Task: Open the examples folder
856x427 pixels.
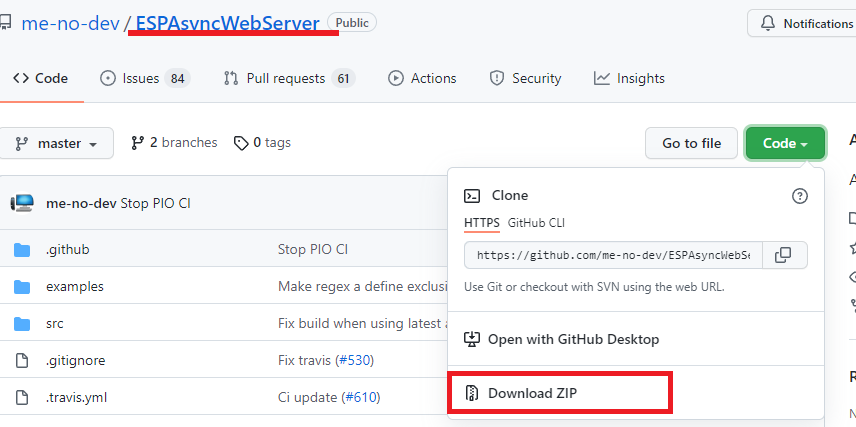Action: tap(75, 286)
